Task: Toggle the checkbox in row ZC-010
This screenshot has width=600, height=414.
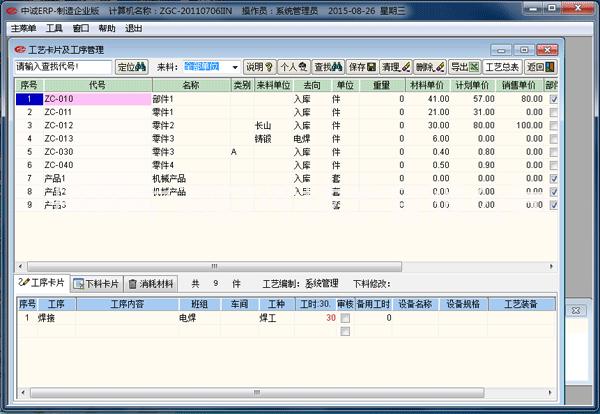Action: (553, 99)
